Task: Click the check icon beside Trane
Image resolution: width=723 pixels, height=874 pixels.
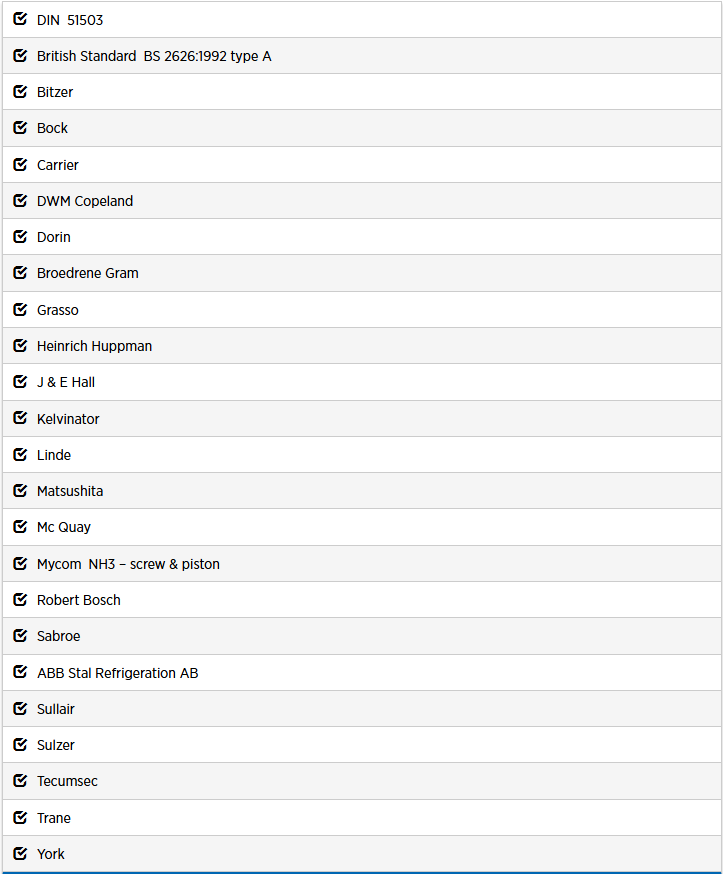Action: coord(20,817)
